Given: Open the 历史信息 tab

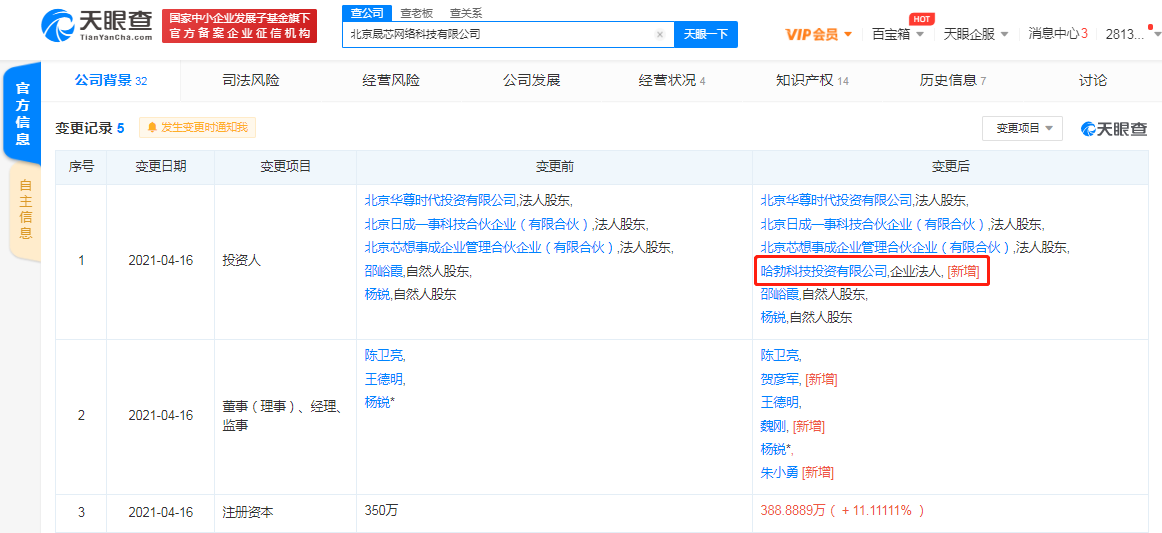Looking at the screenshot, I should (952, 81).
